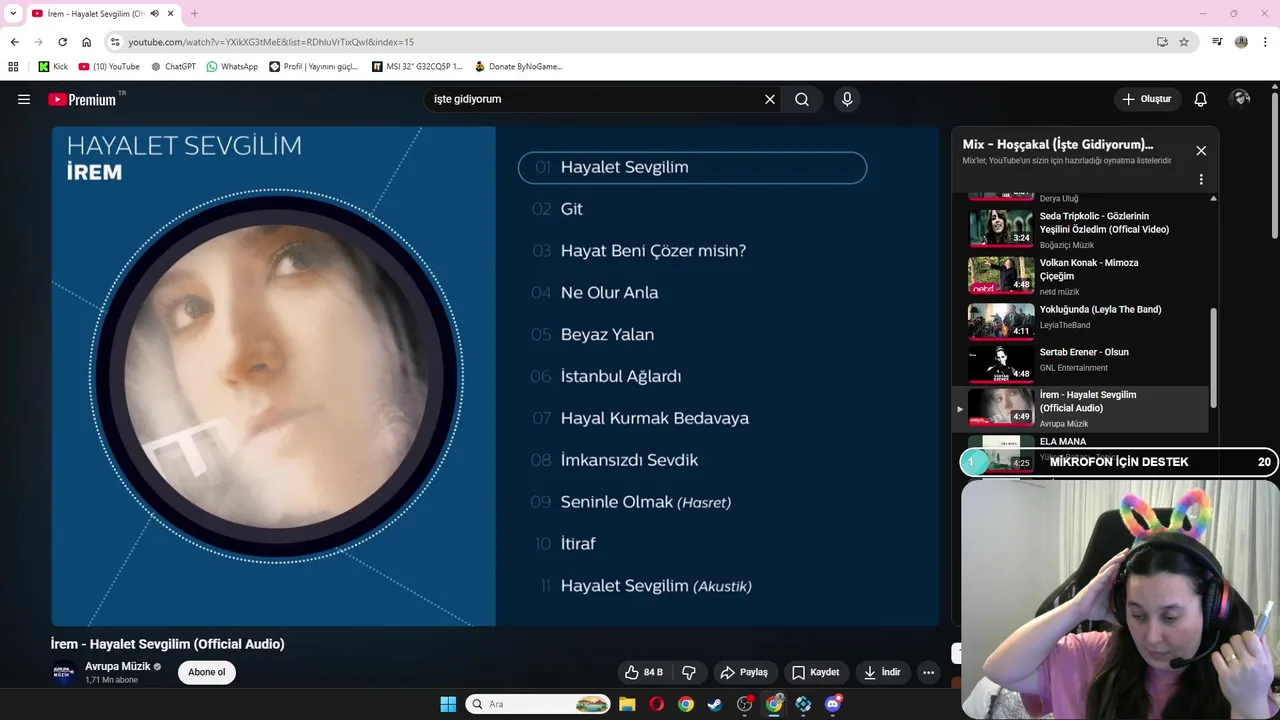Reload the page in Chrome

pyautogui.click(x=62, y=42)
